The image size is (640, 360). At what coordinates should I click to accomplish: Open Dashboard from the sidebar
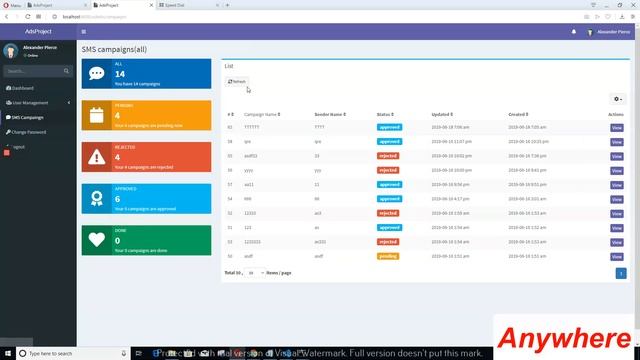20,88
